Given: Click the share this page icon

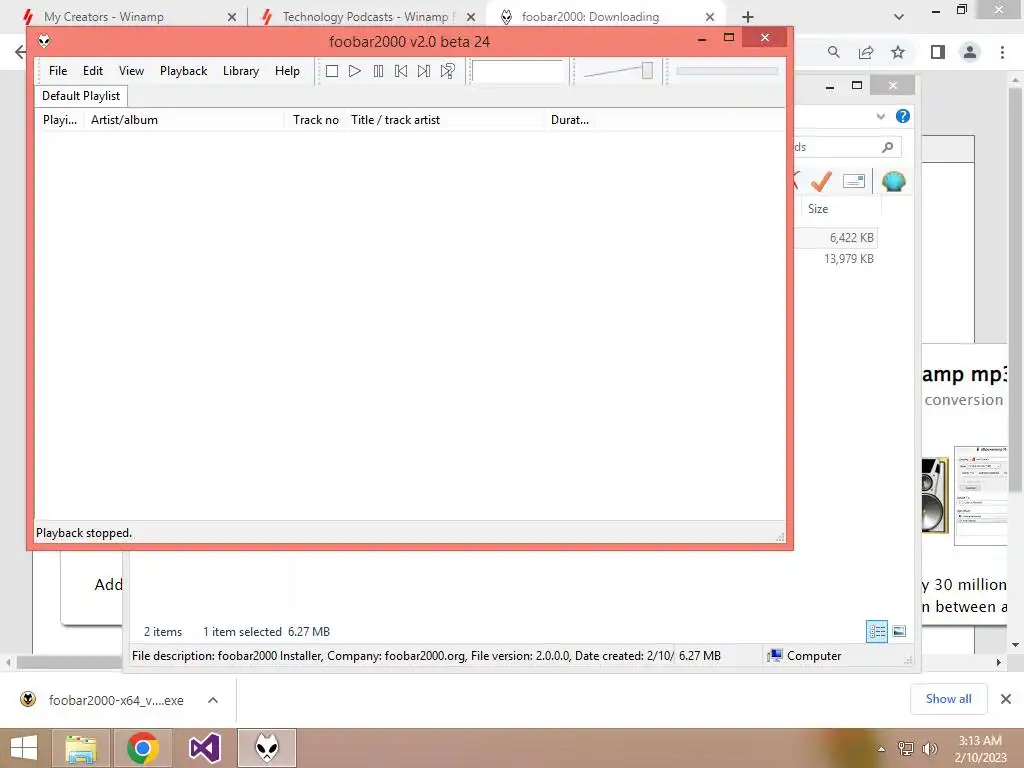Looking at the screenshot, I should (866, 52).
